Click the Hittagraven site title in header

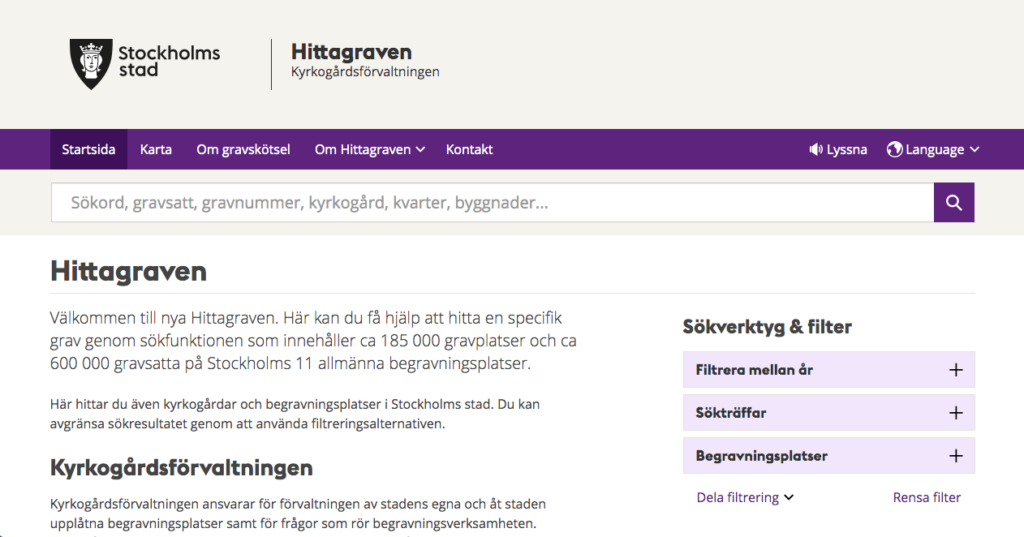tap(351, 52)
